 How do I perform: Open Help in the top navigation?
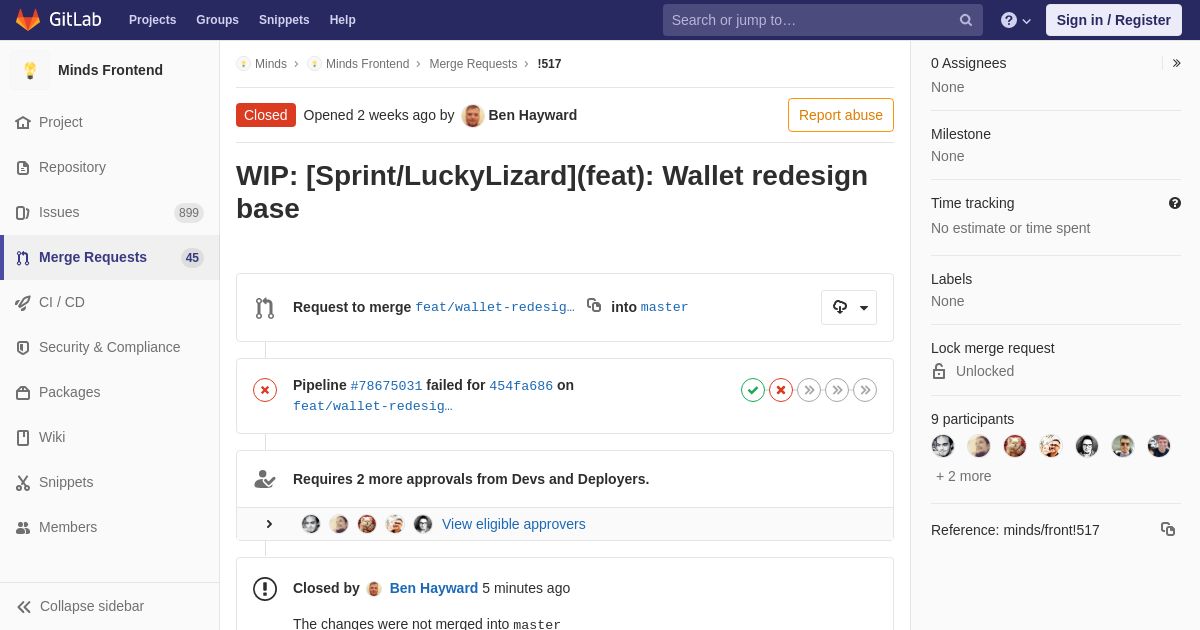click(343, 20)
